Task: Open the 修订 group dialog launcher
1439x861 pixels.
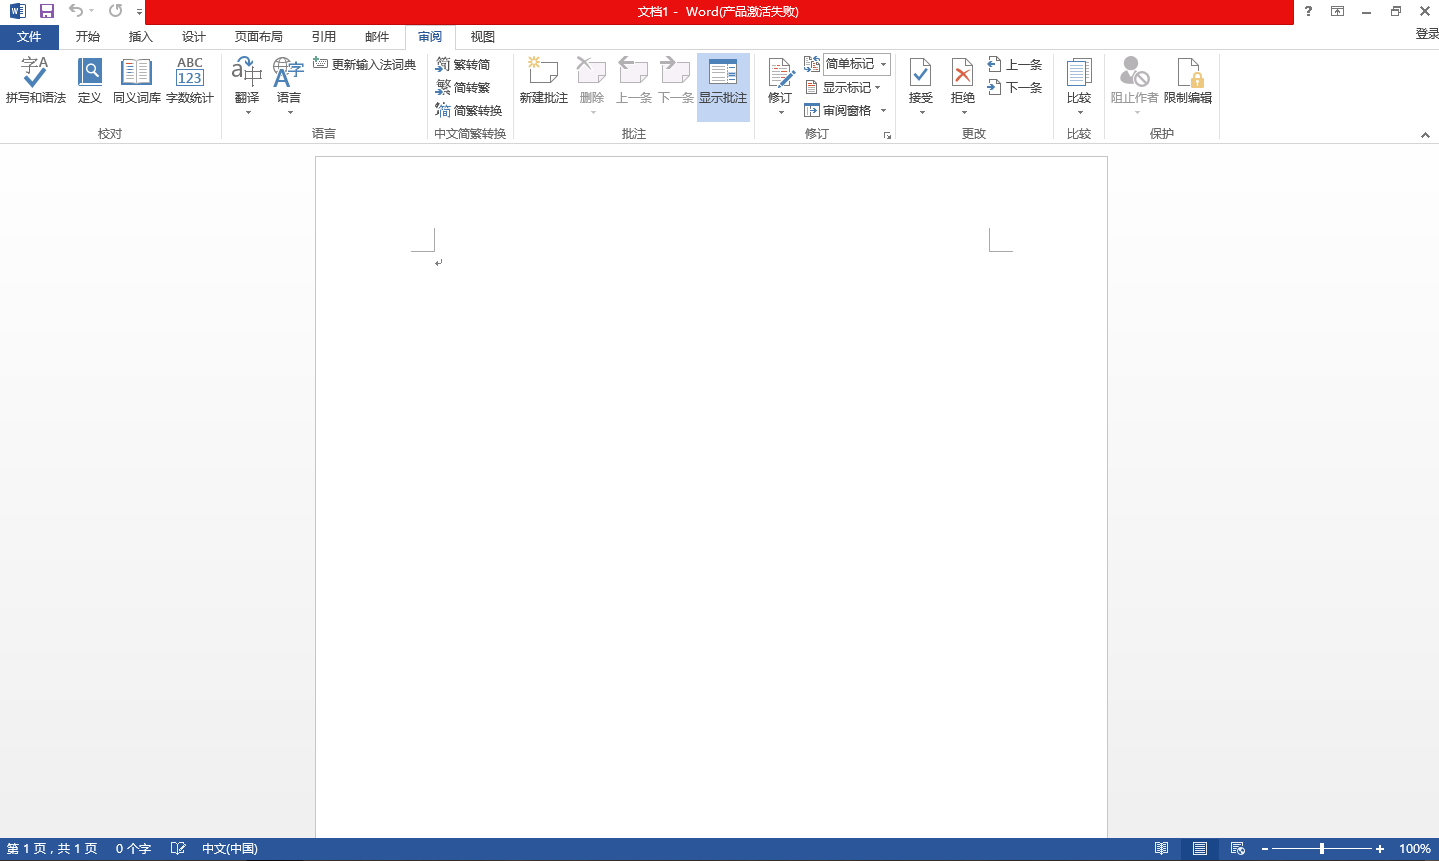Action: tap(887, 135)
